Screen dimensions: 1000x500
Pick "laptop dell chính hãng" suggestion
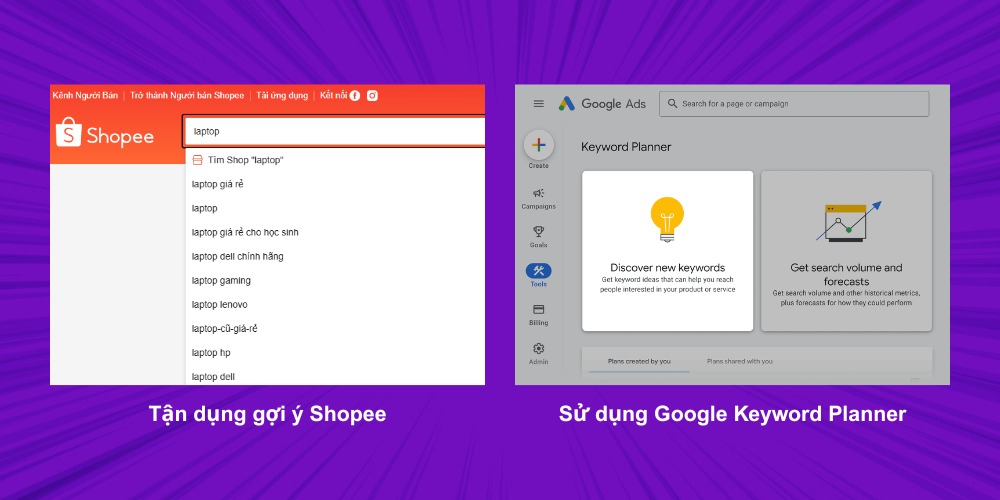(237, 257)
